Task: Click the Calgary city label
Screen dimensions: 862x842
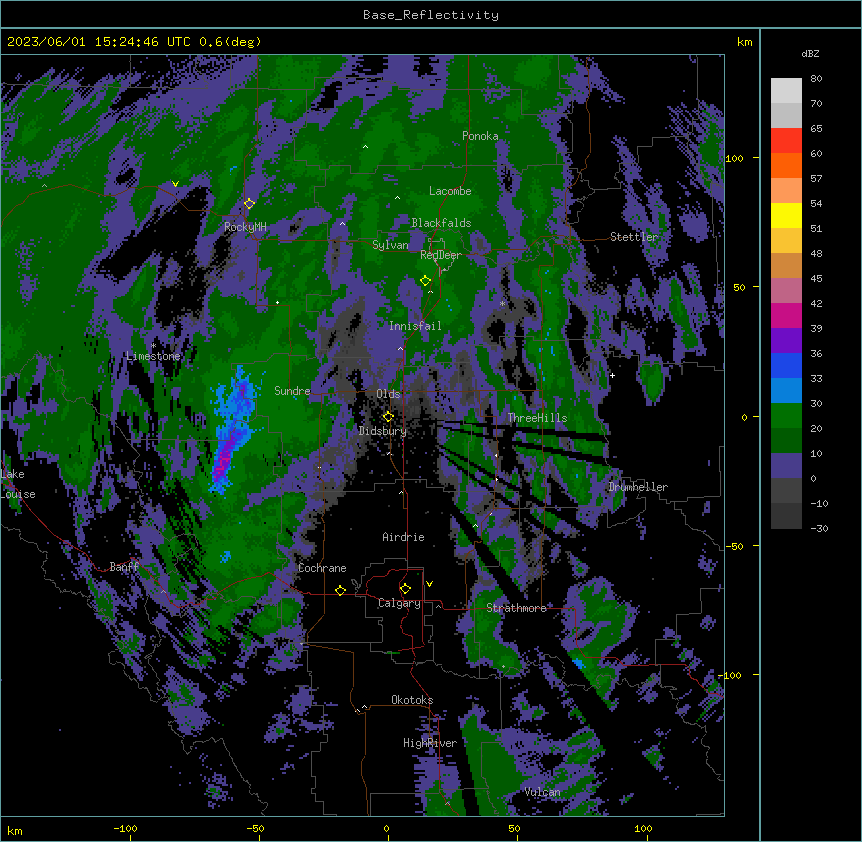Action: (x=399, y=603)
